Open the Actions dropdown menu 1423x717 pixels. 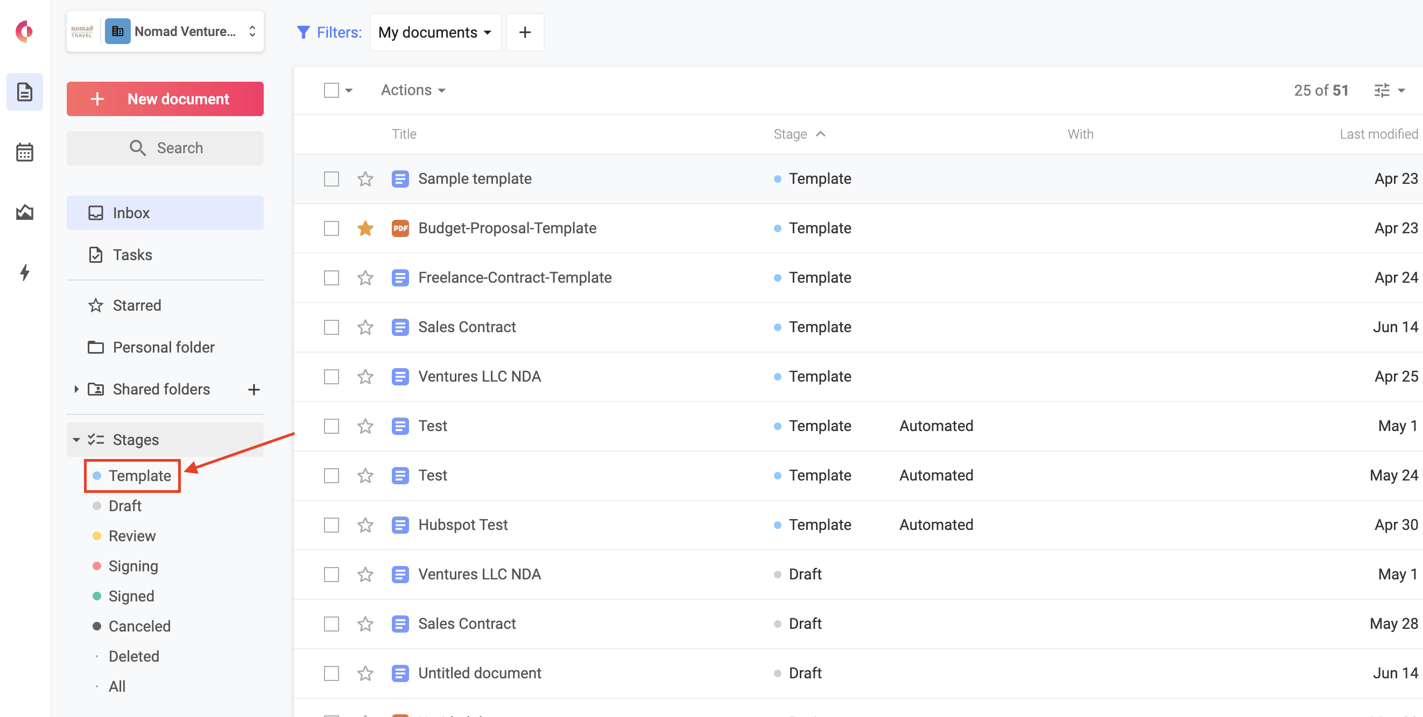click(x=413, y=90)
